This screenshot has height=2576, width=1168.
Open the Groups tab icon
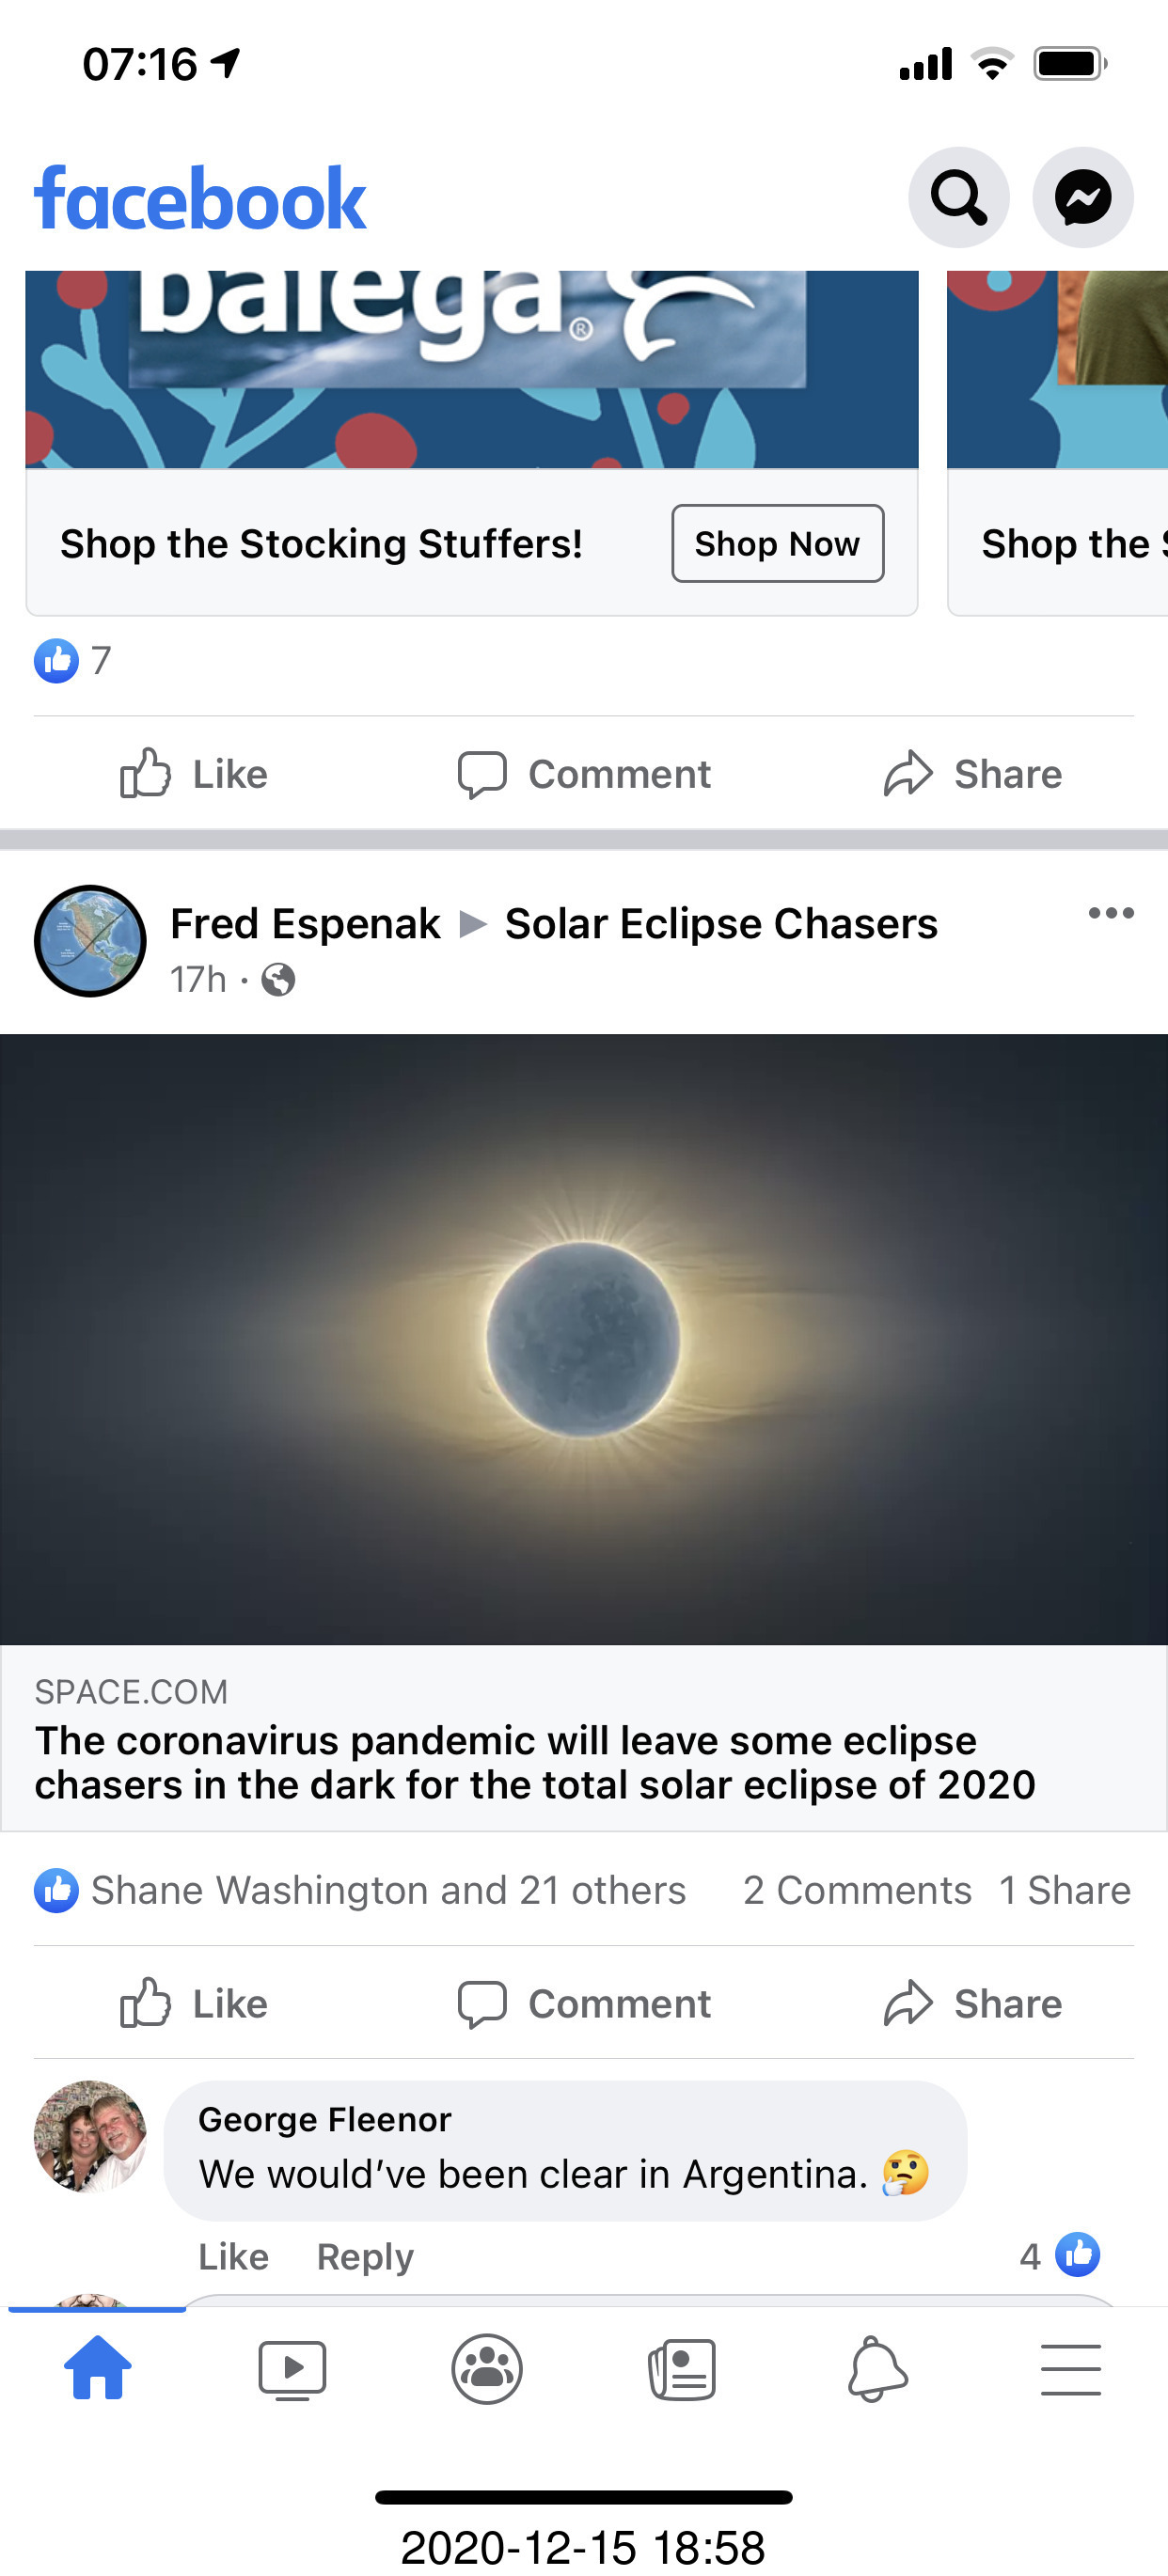[487, 2368]
